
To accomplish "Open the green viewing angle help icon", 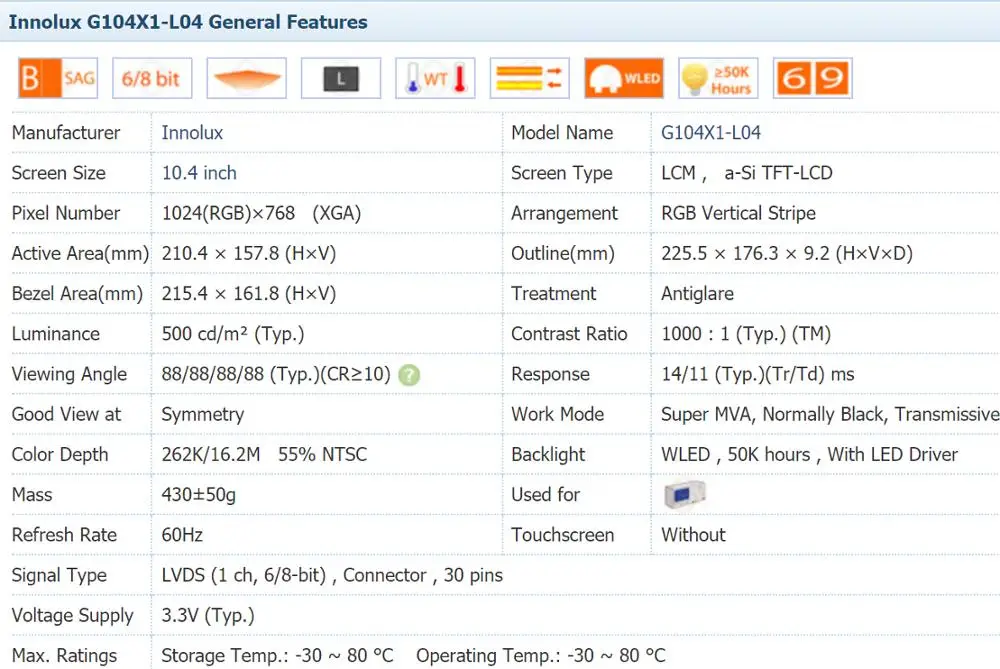I will [409, 375].
